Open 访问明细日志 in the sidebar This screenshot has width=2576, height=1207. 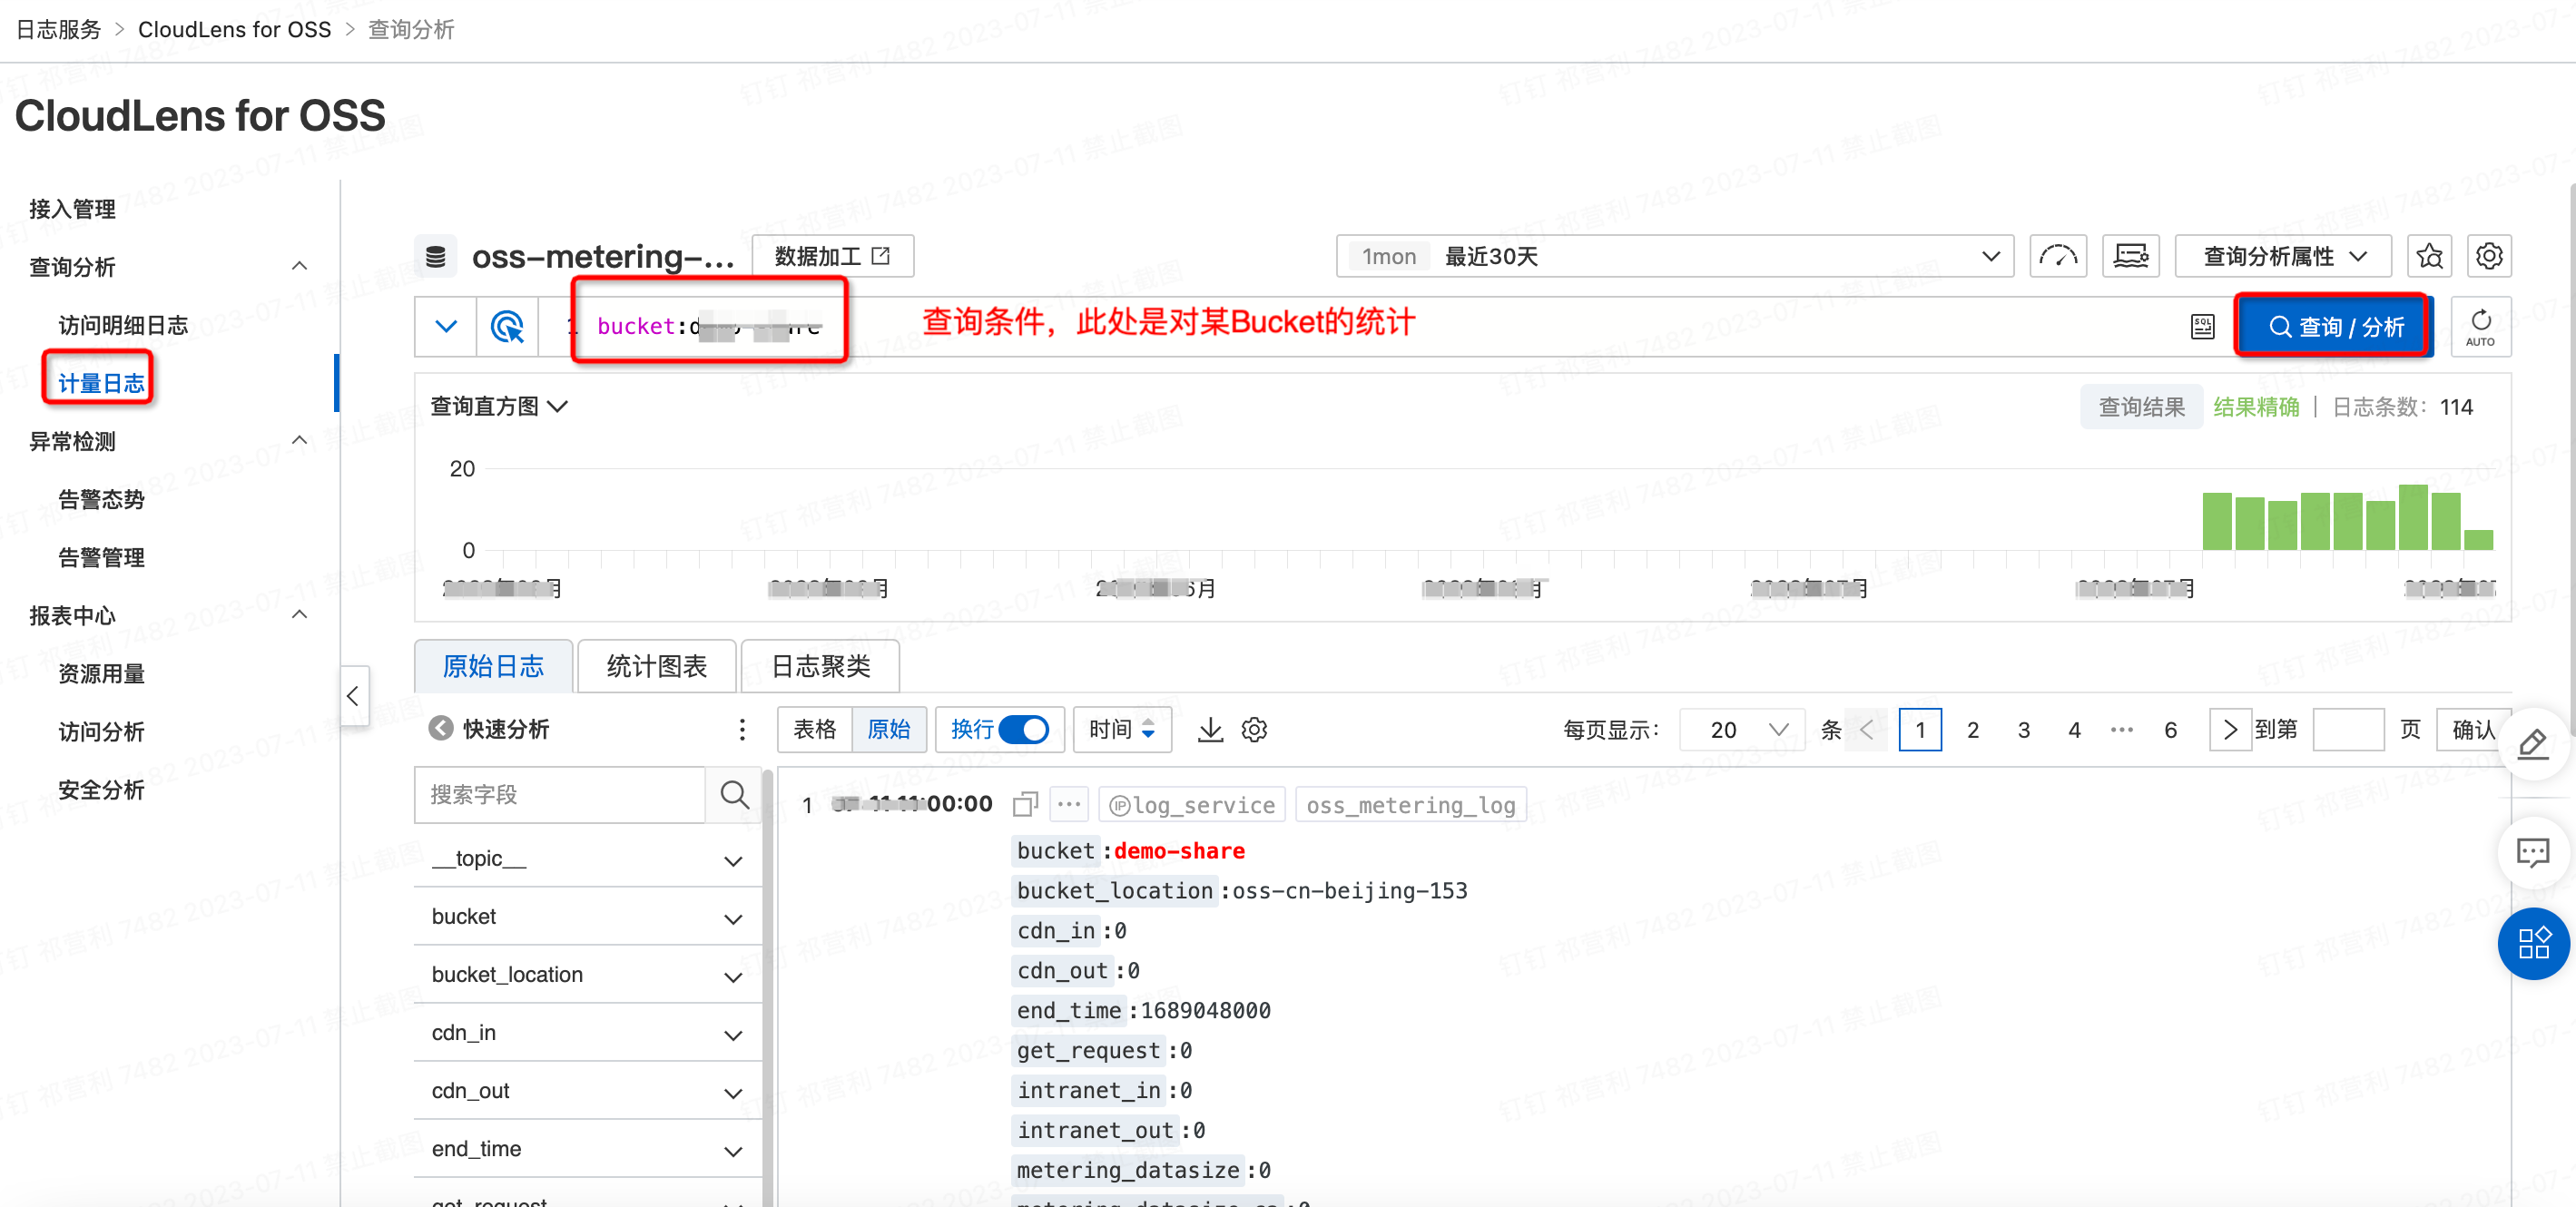coord(123,325)
